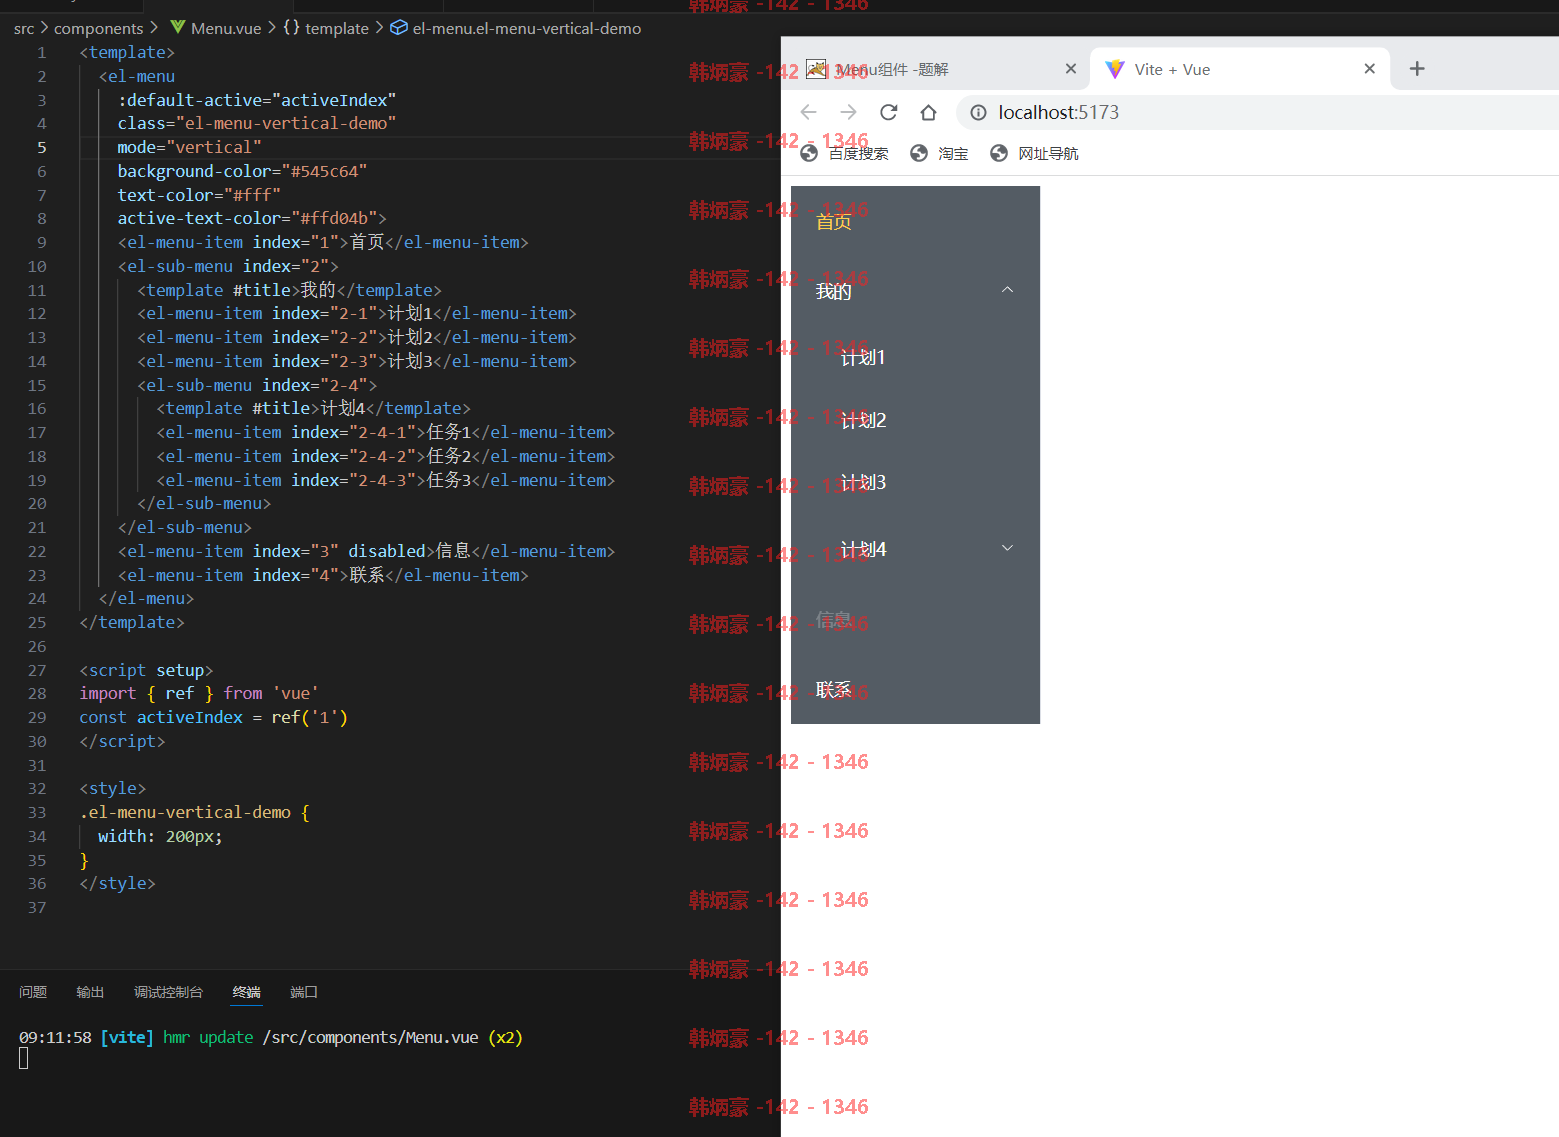1559x1137 pixels.
Task: Click Menu.vue in breadcrumb
Action: coord(226,28)
